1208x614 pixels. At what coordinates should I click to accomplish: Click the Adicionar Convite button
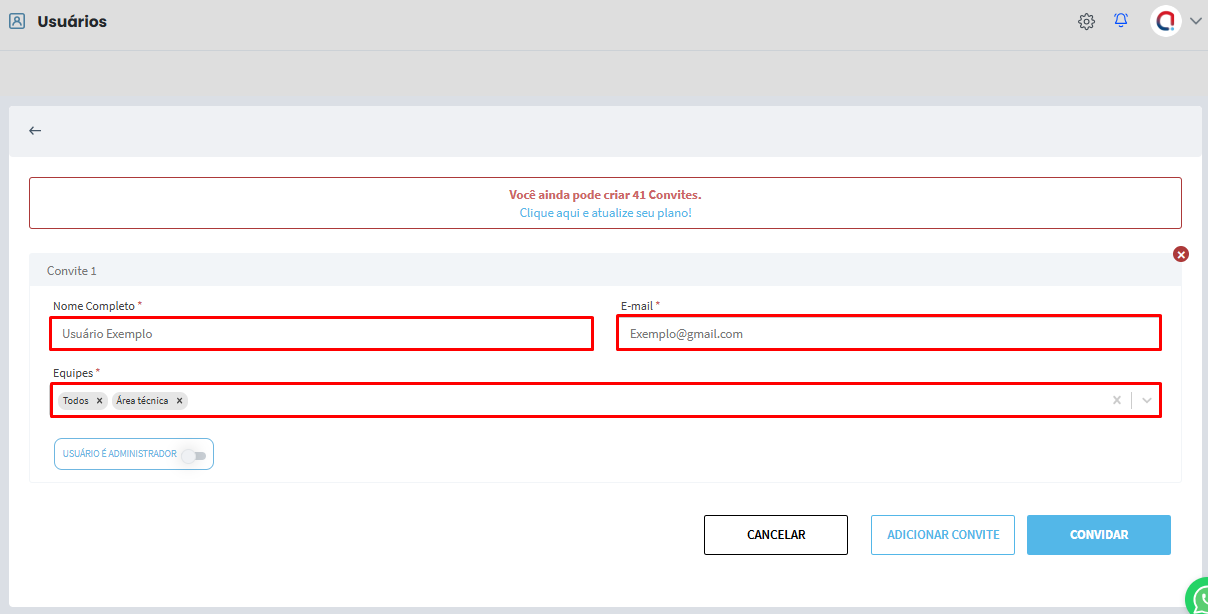tap(943, 535)
